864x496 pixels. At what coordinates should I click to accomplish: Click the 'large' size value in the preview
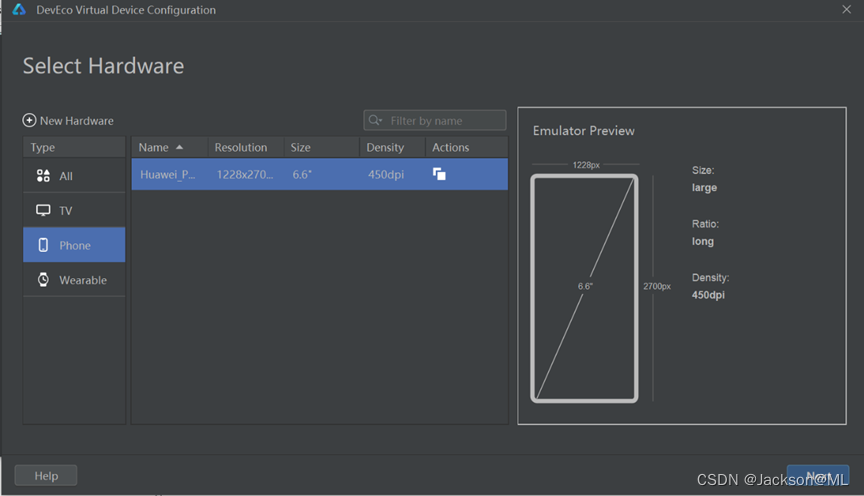[704, 188]
